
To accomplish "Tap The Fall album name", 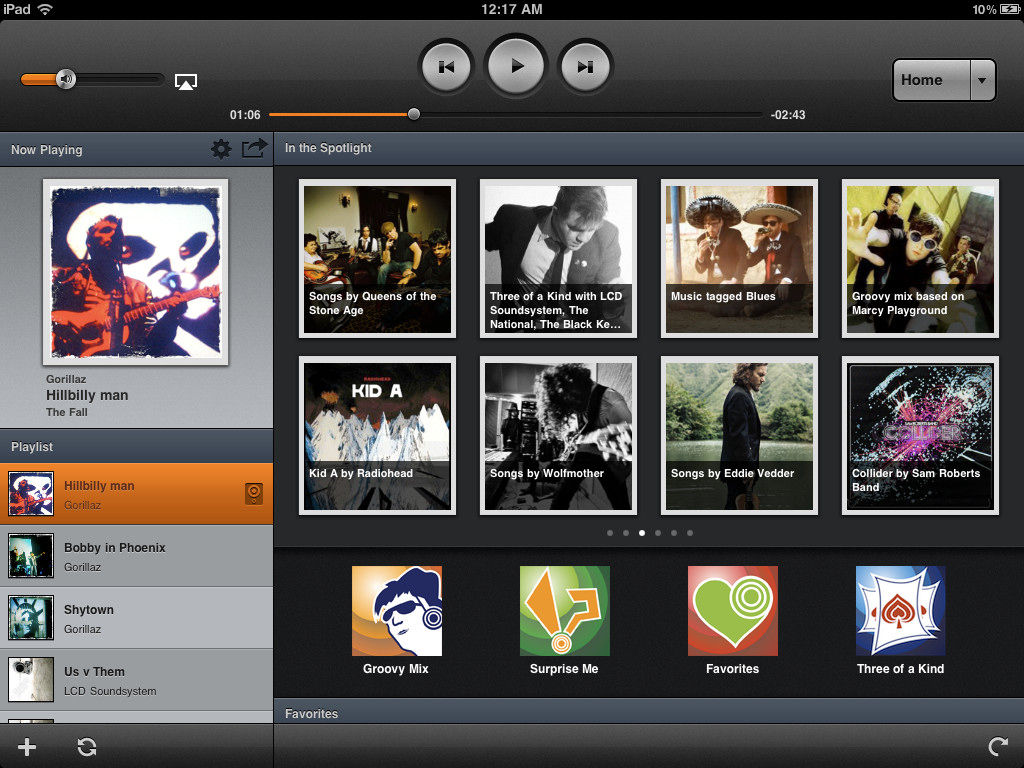I will pyautogui.click(x=67, y=412).
